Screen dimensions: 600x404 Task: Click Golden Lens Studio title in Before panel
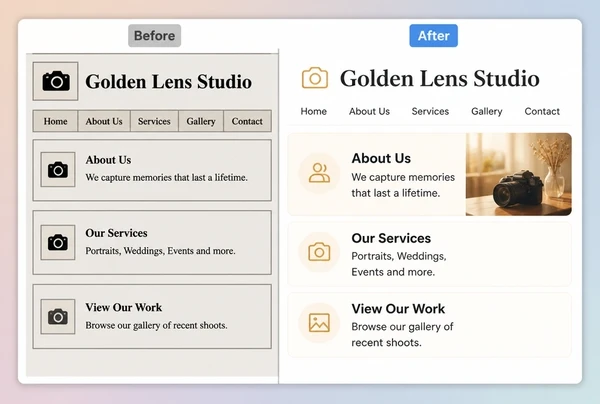point(168,81)
